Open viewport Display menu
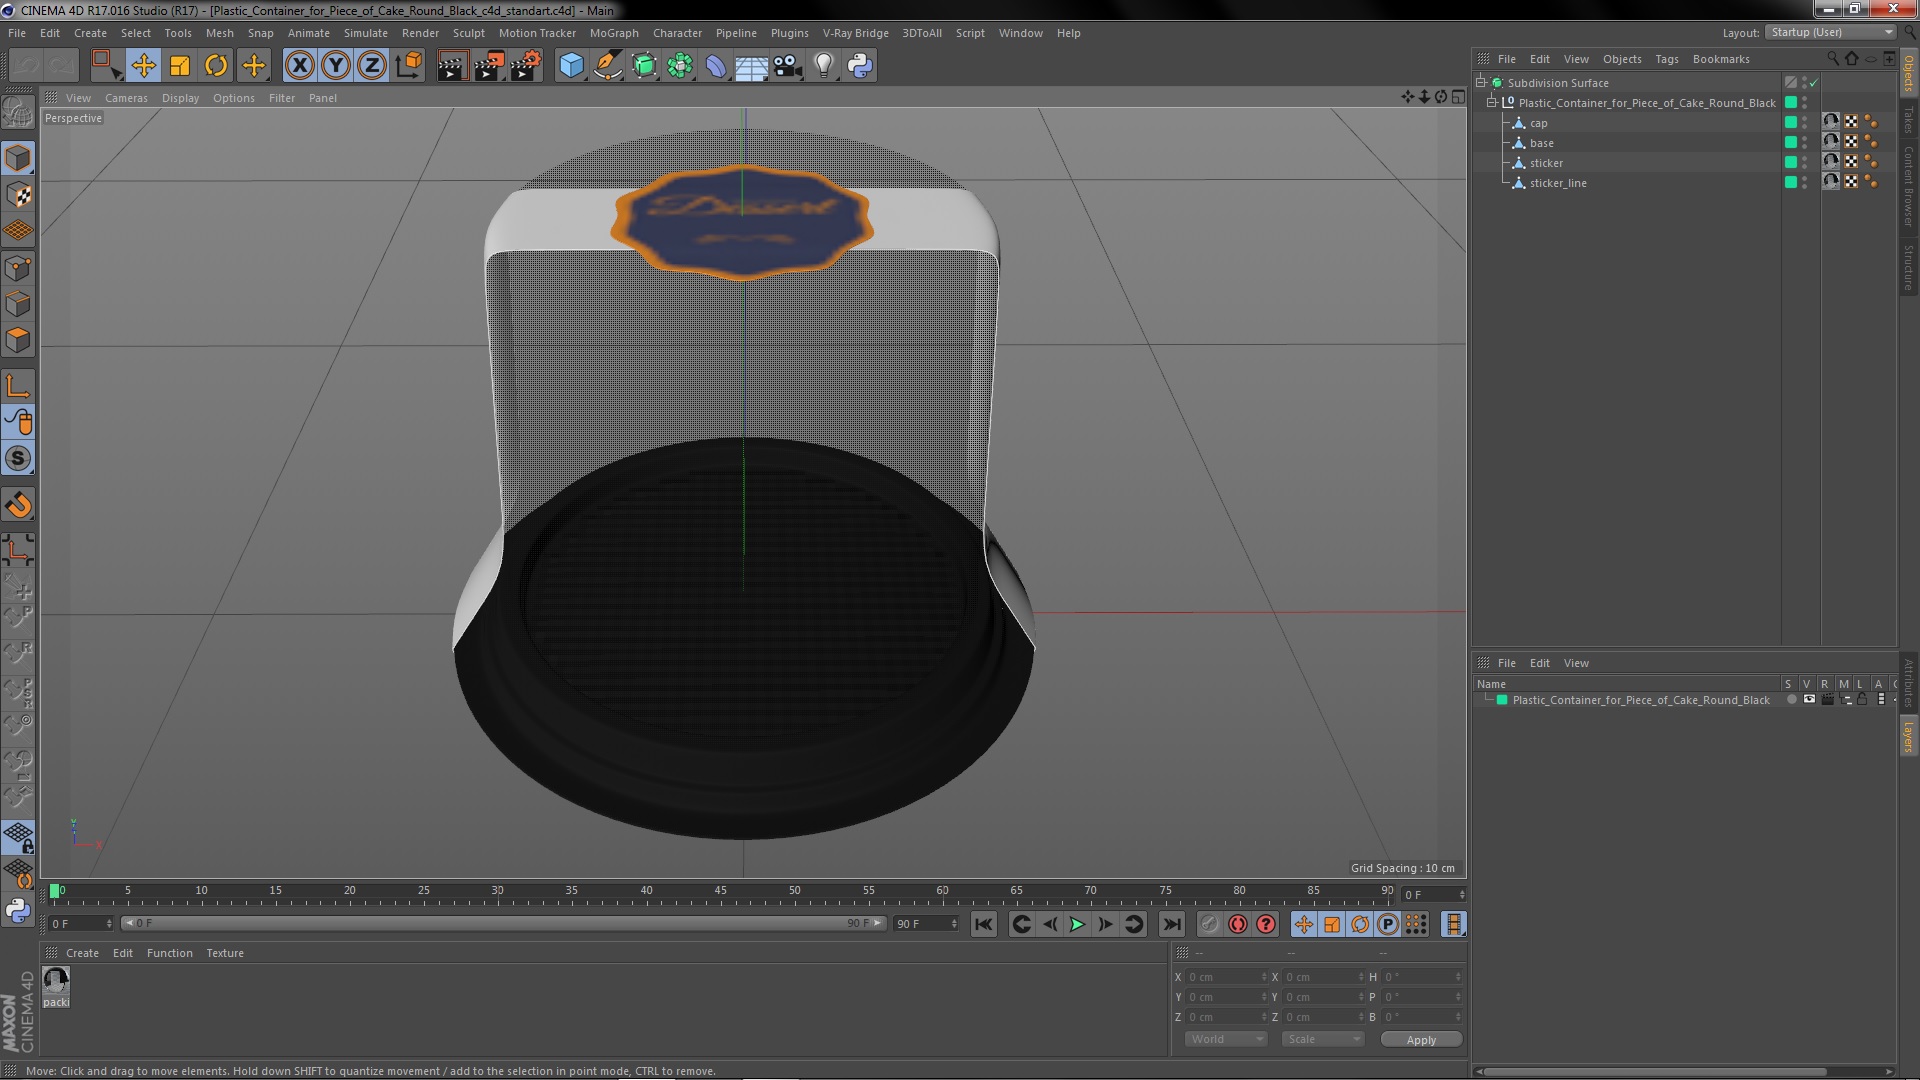This screenshot has width=1920, height=1080. coord(180,98)
